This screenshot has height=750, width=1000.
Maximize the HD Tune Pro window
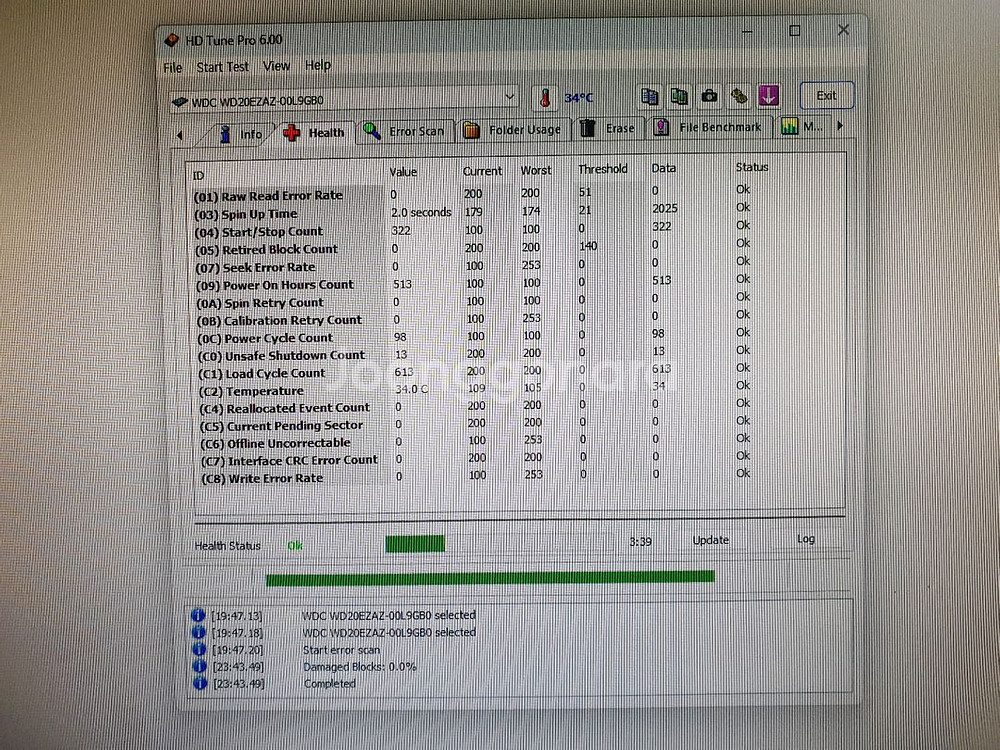pyautogui.click(x=795, y=31)
